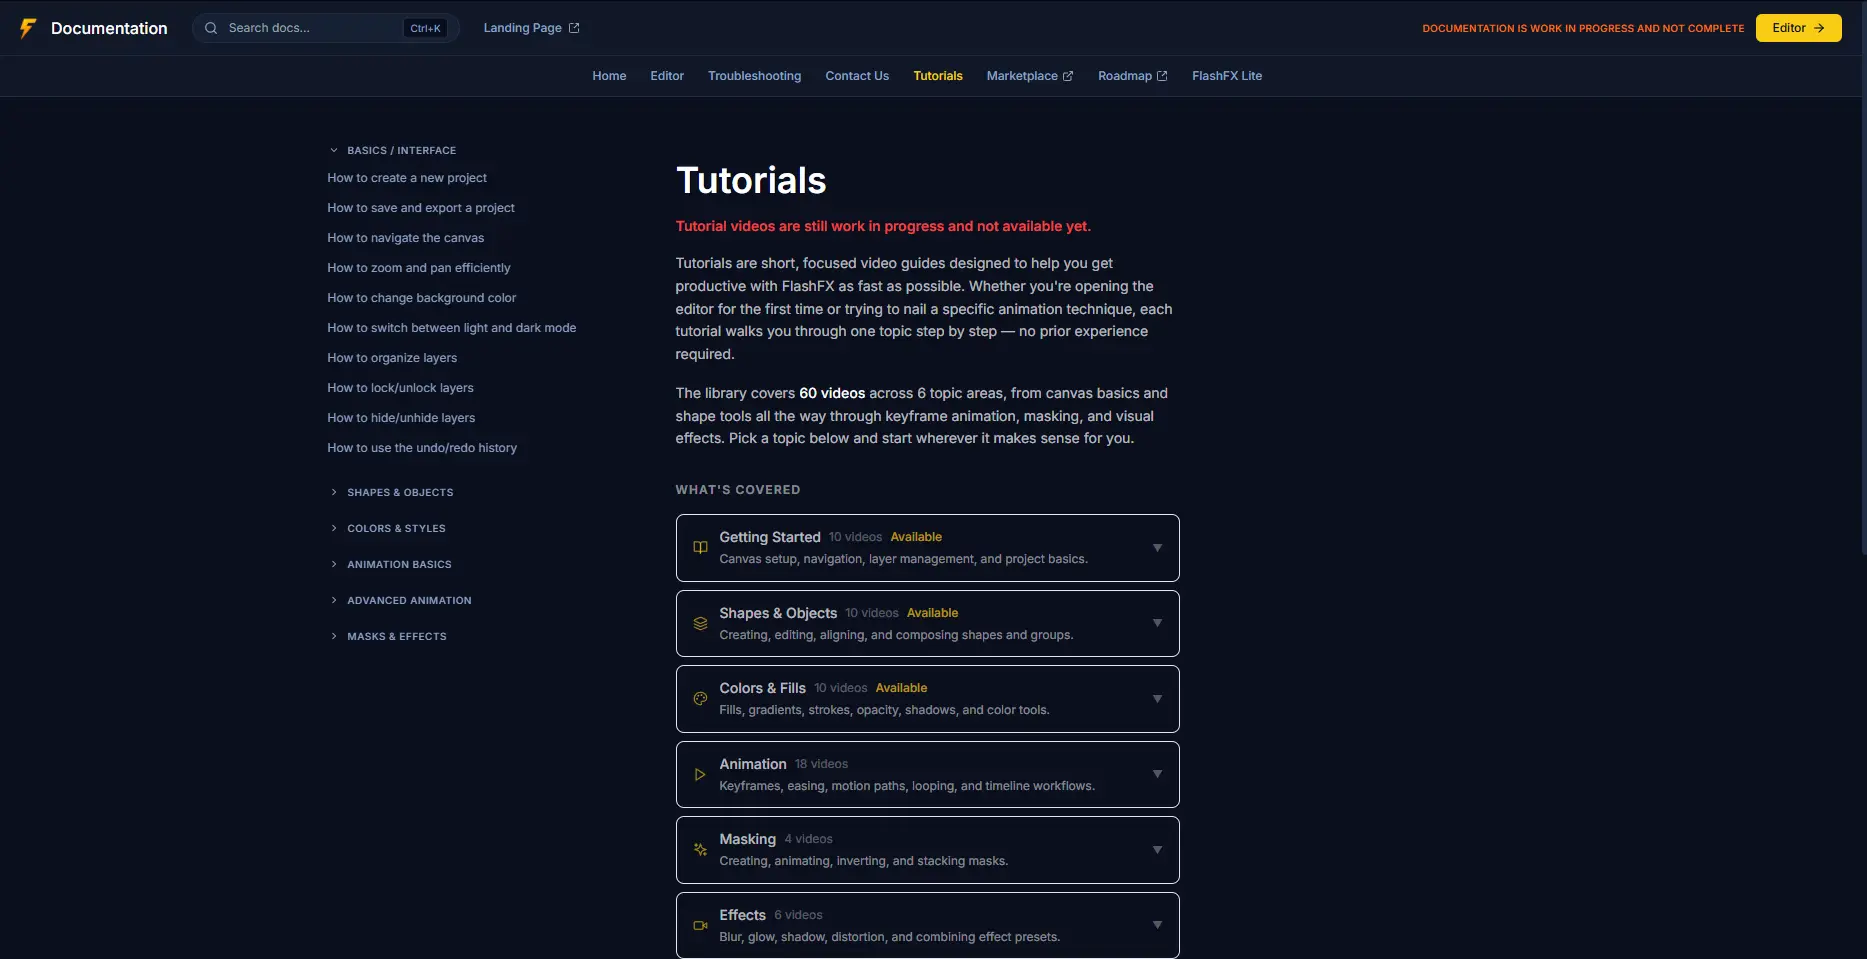This screenshot has width=1867, height=959.
Task: Expand the Animation card arrow
Action: coord(1157,774)
